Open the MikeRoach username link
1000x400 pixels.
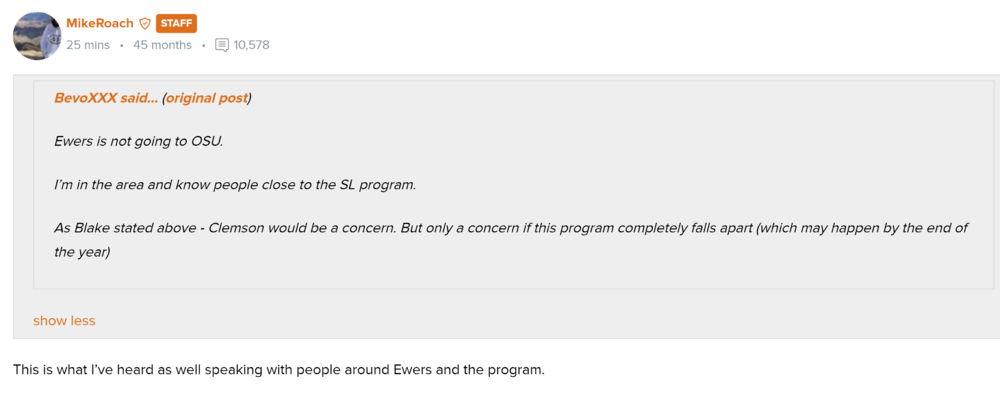pos(99,23)
